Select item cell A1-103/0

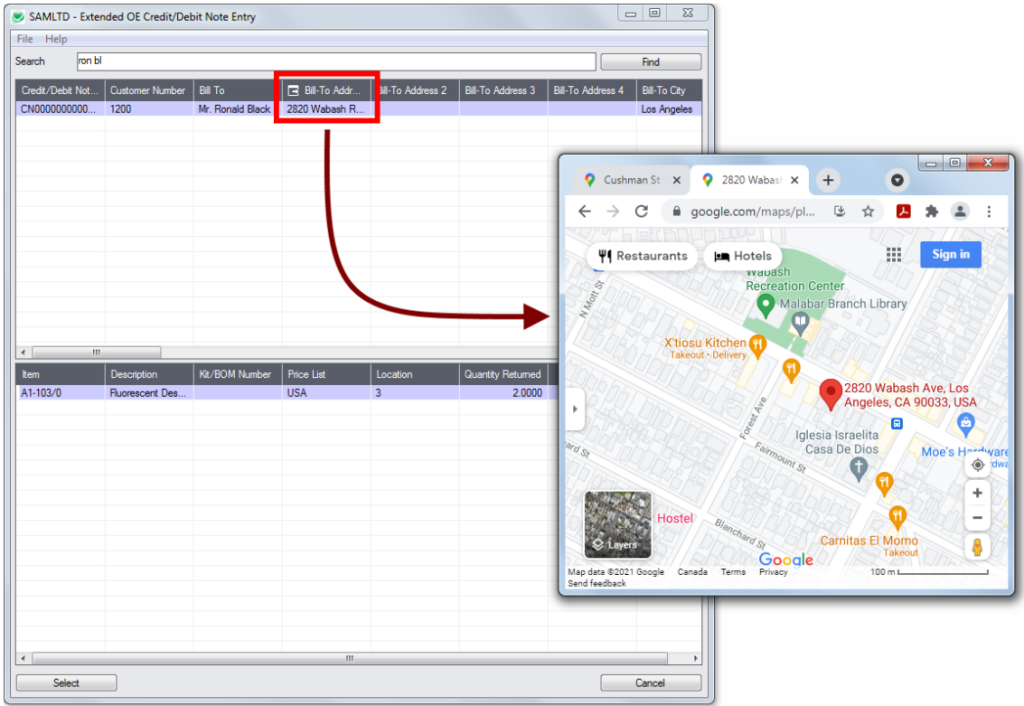tap(60, 393)
